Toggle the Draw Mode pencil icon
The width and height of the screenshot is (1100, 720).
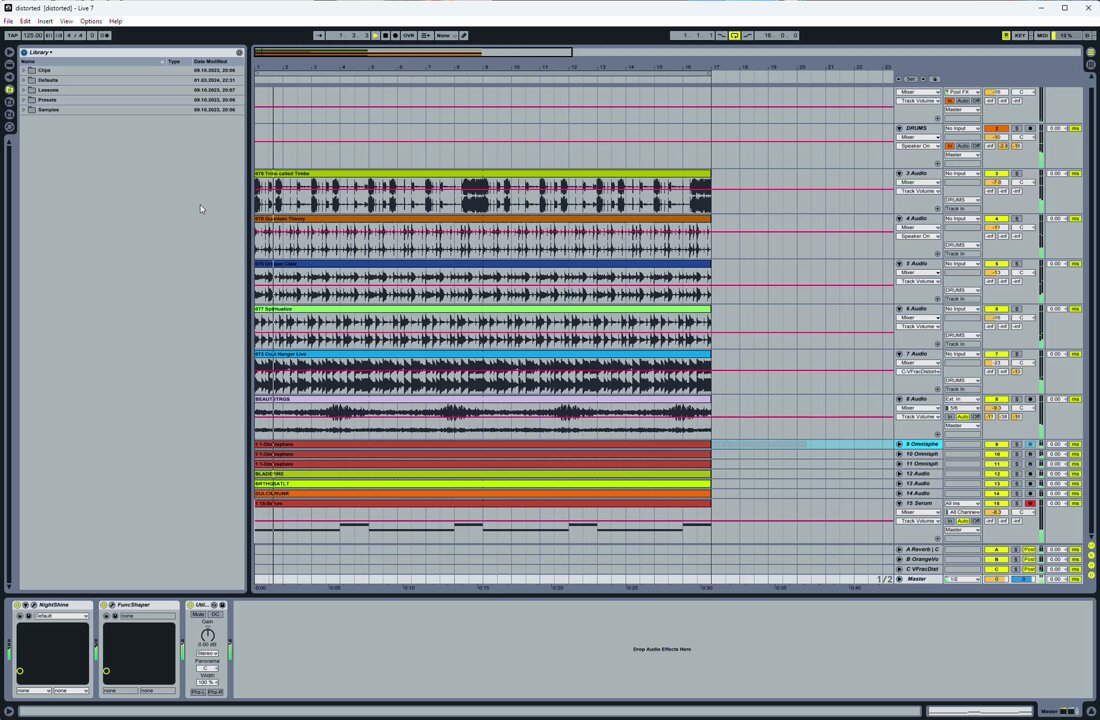464,35
